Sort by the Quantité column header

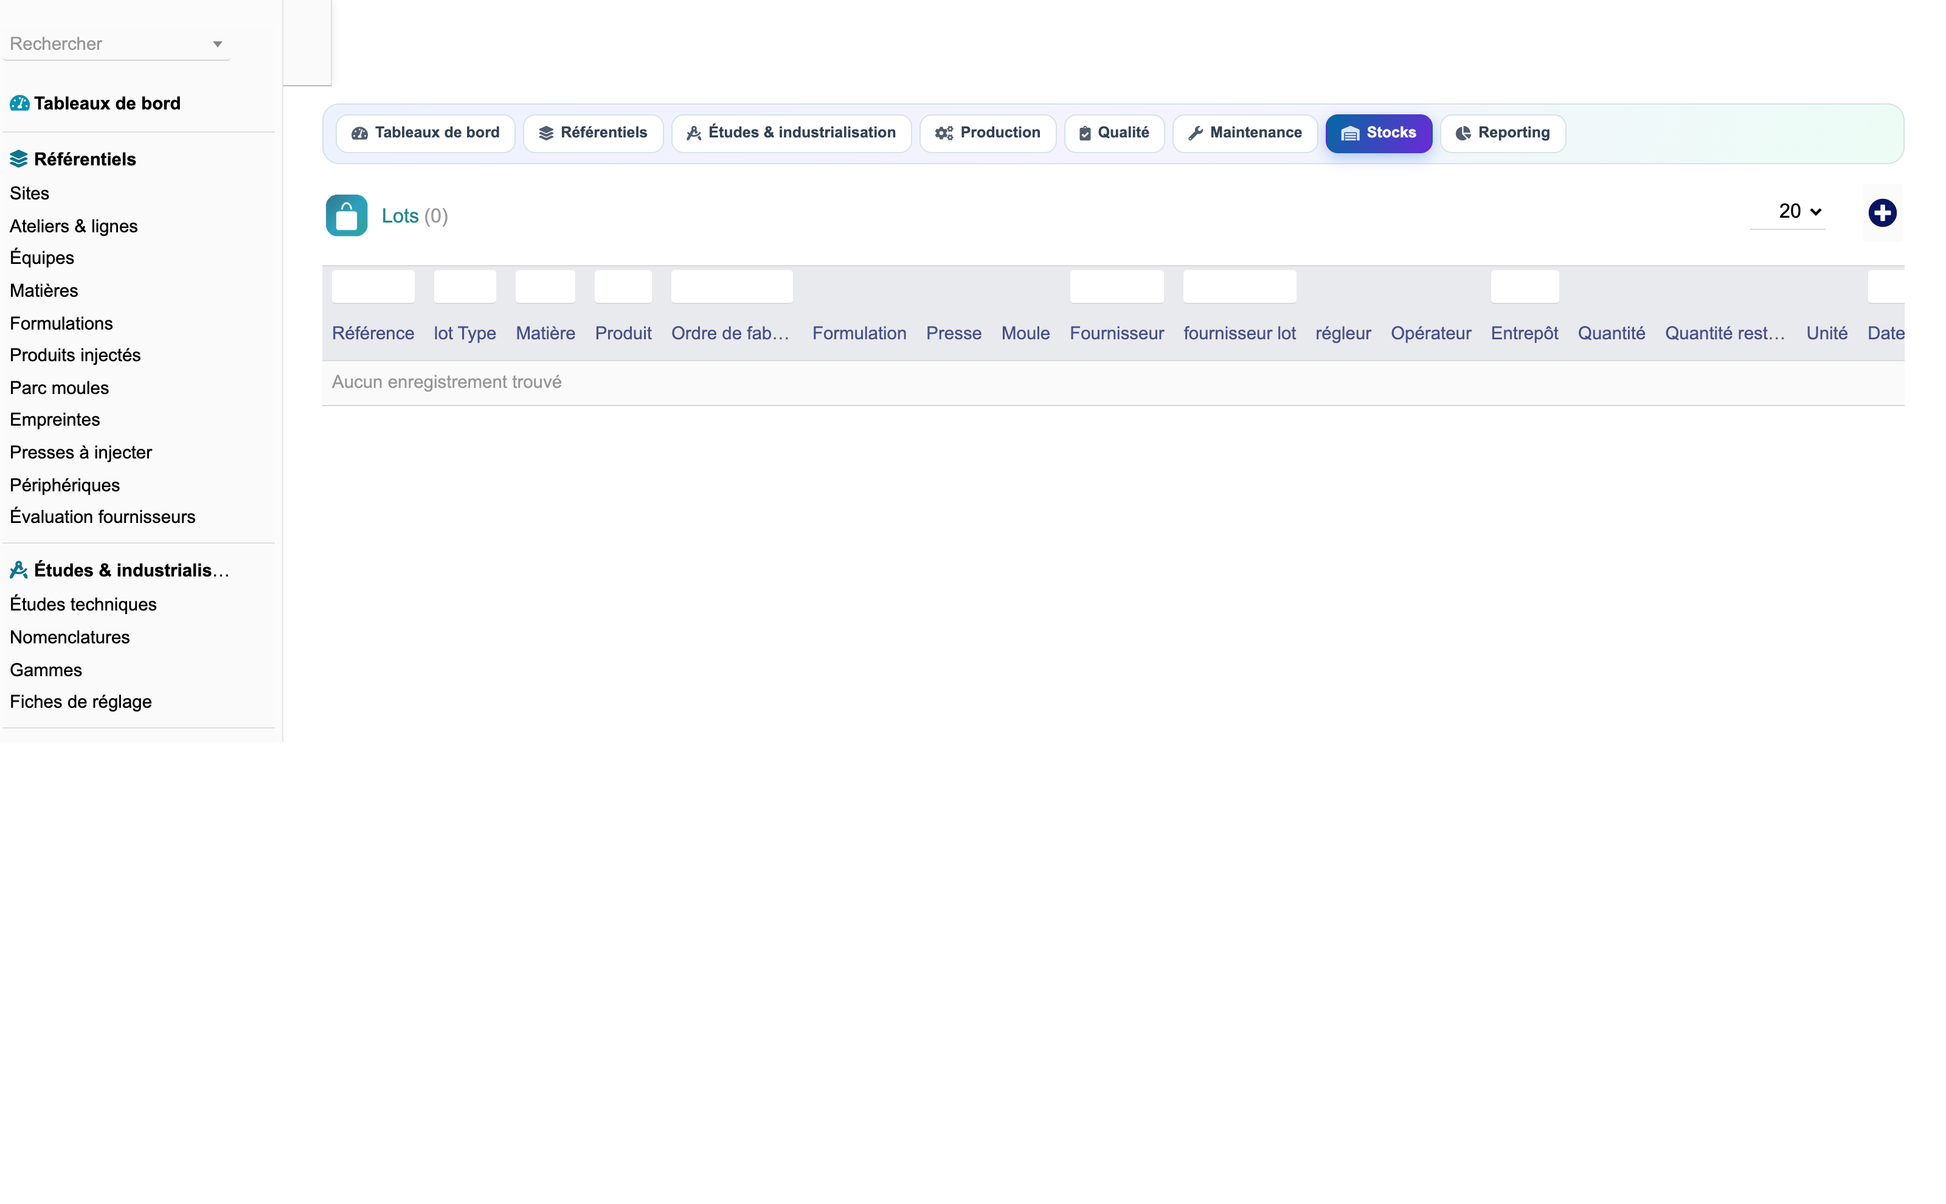pos(1612,333)
